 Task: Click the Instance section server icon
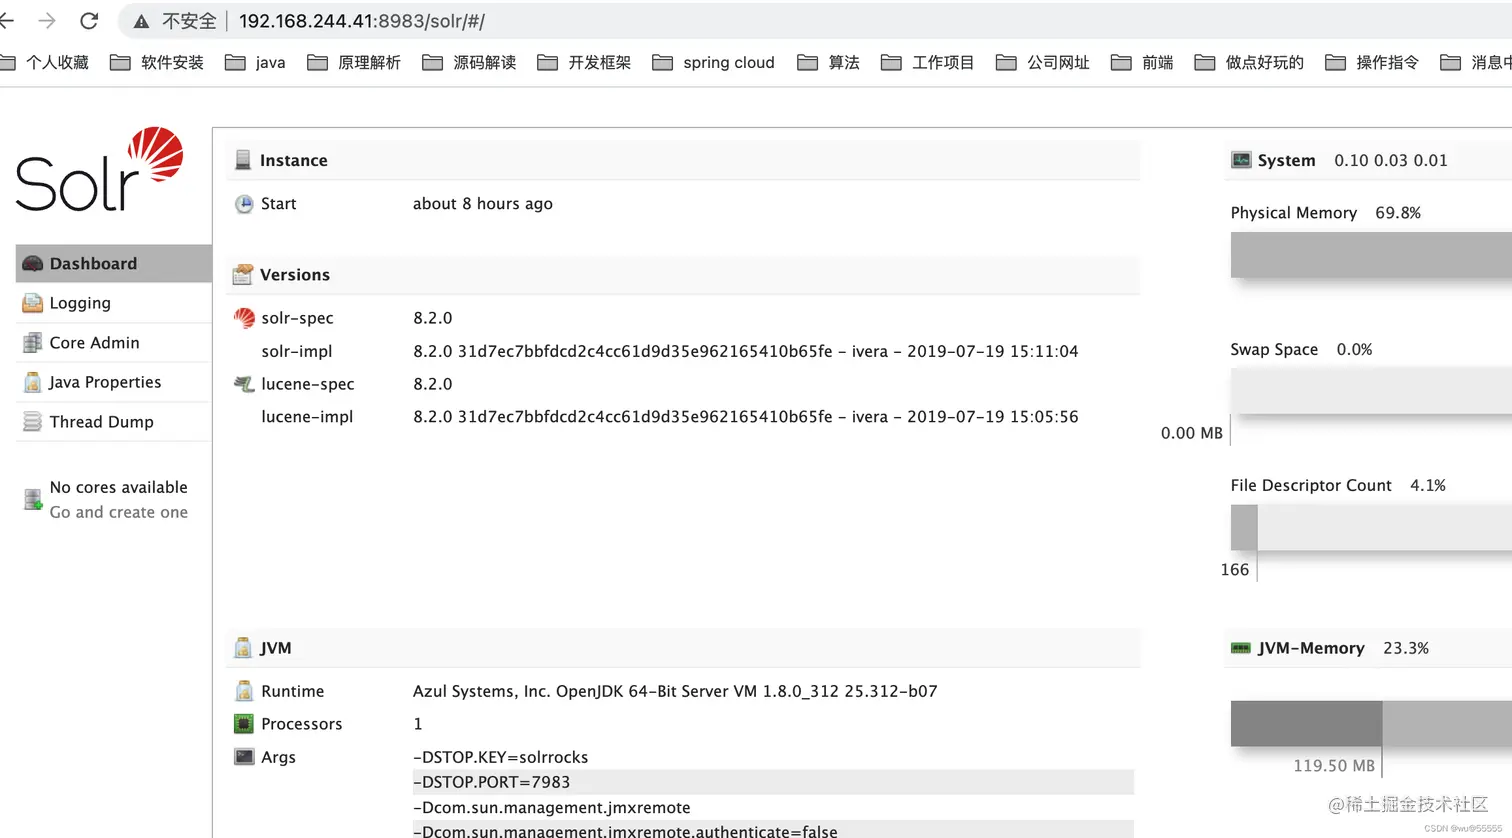coord(243,160)
